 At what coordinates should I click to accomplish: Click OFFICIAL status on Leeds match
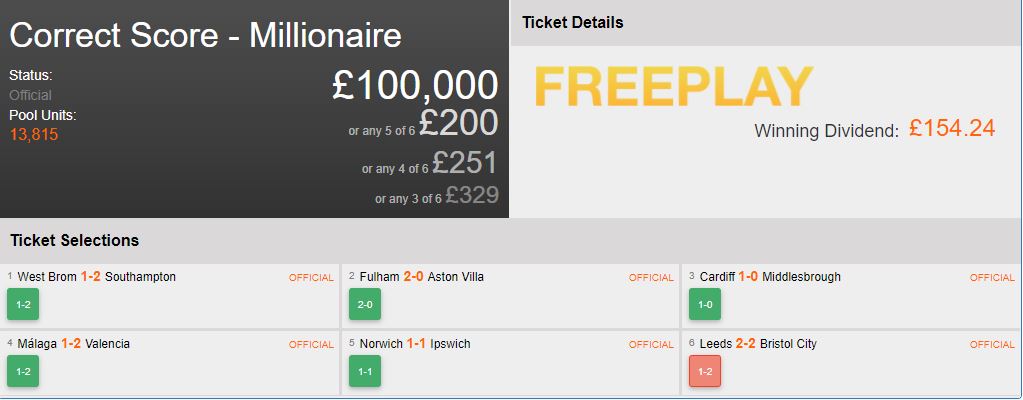pyautogui.click(x=992, y=345)
